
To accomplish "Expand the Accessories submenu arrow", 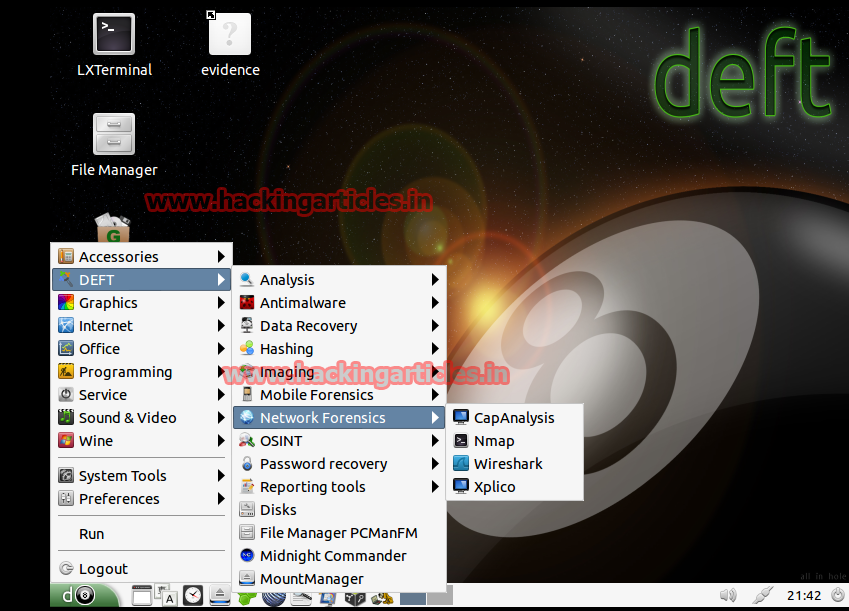I will click(x=221, y=257).
